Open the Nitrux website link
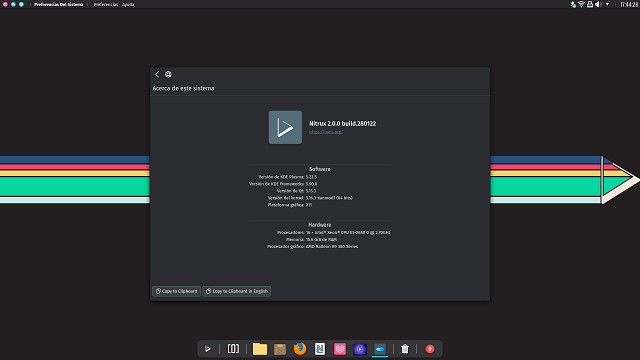Viewport: 640px width, 360px height. (326, 132)
